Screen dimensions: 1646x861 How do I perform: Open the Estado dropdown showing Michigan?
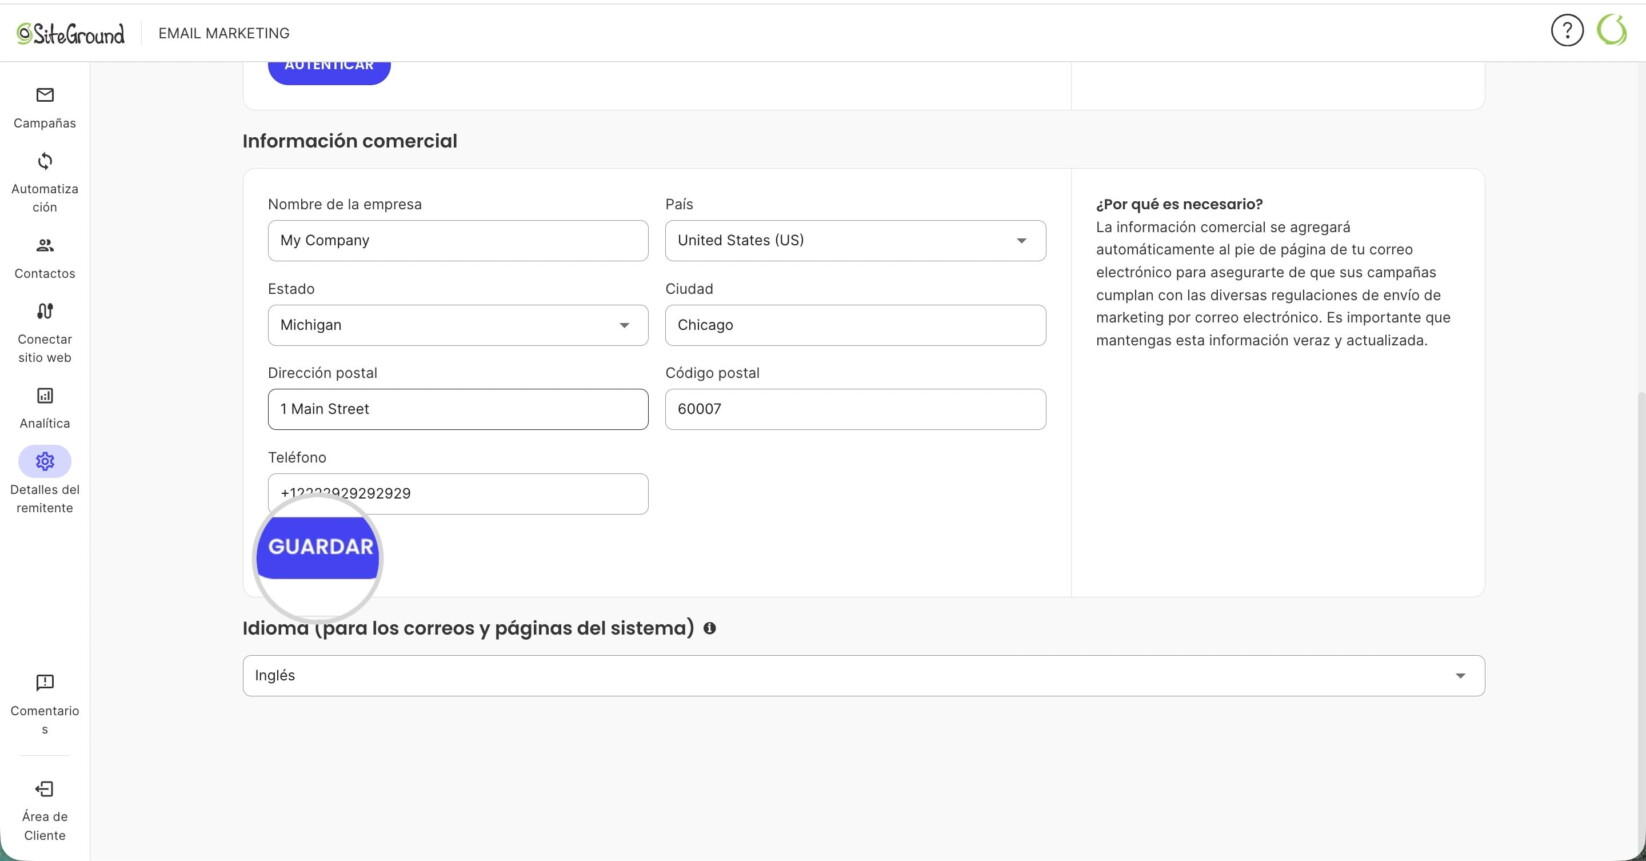(x=458, y=325)
